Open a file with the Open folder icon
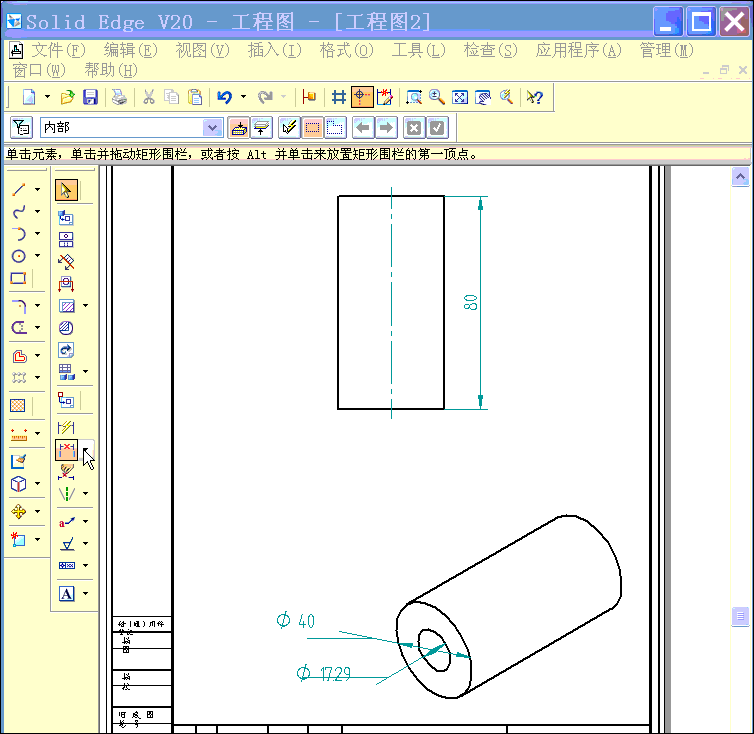The height and width of the screenshot is (734, 754). (67, 97)
